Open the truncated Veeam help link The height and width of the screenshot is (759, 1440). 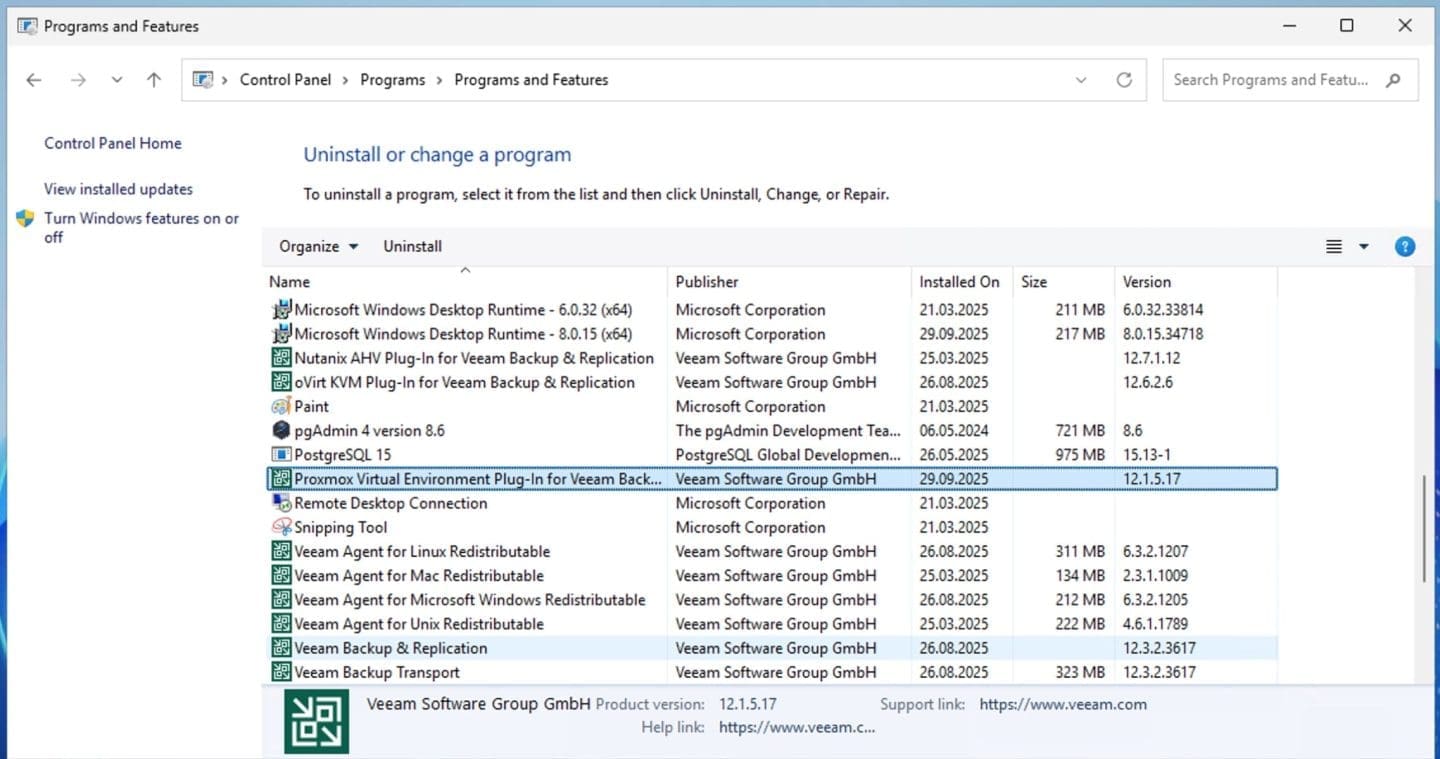797,727
